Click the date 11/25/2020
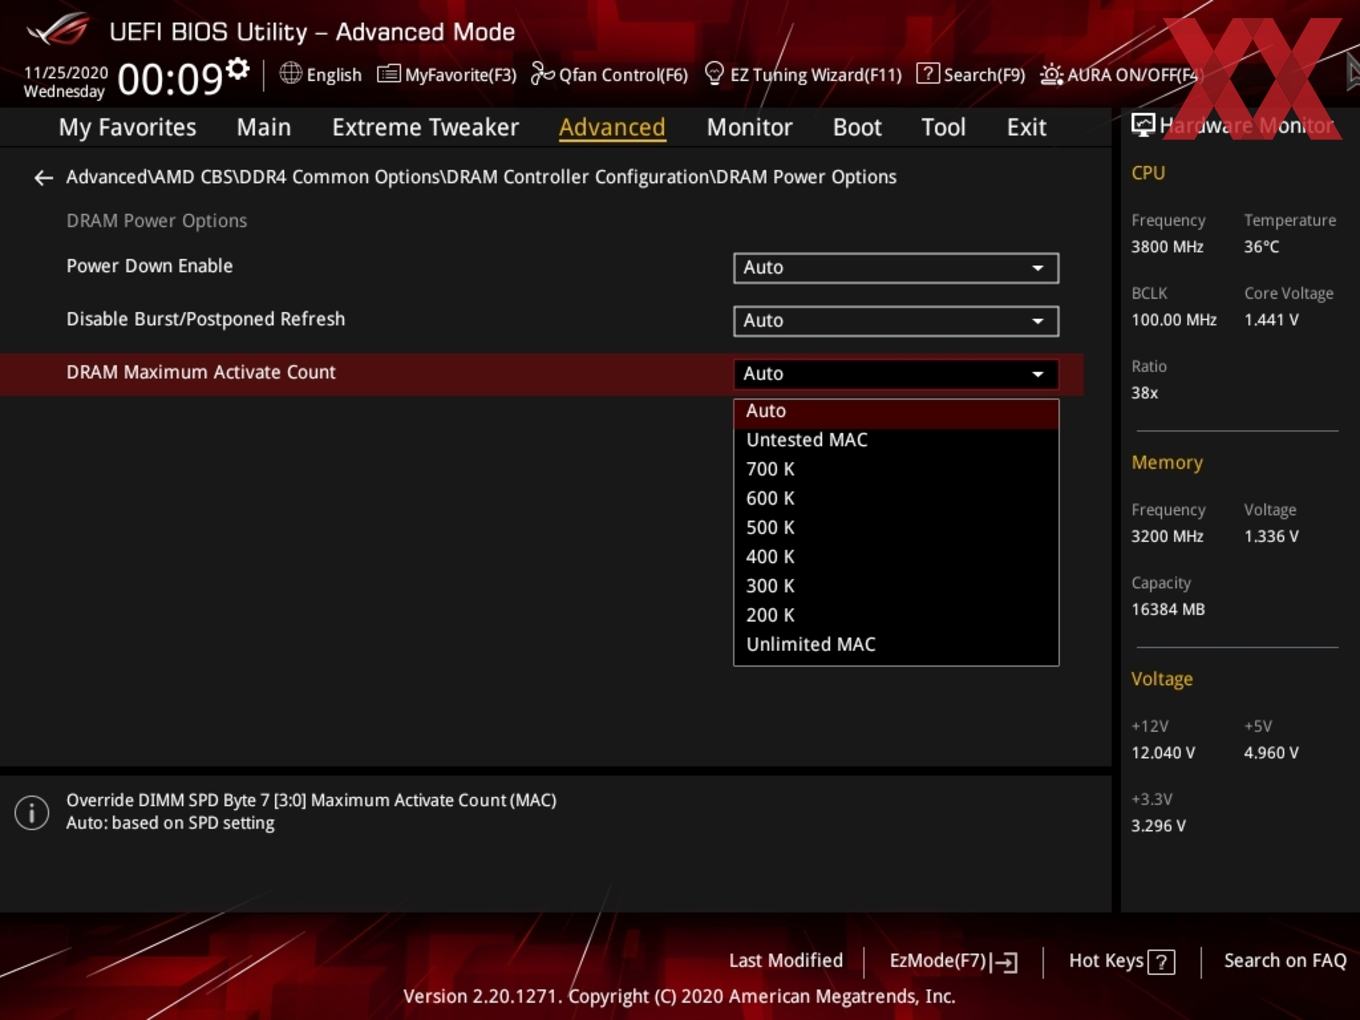The height and width of the screenshot is (1020, 1360). pyautogui.click(x=66, y=73)
